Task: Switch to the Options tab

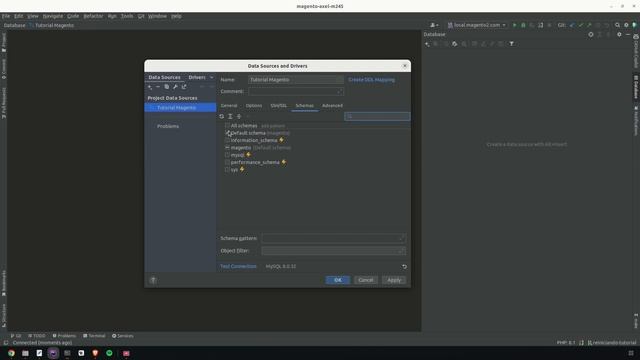Action: [254, 106]
